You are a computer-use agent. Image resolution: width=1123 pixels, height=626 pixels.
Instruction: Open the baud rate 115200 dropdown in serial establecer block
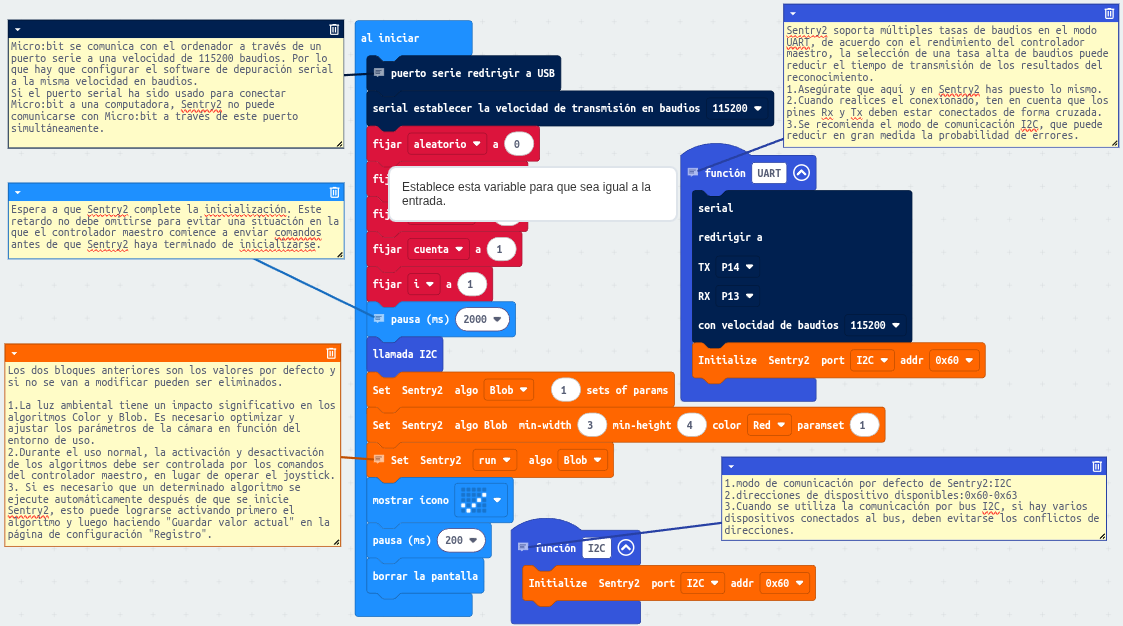point(737,108)
